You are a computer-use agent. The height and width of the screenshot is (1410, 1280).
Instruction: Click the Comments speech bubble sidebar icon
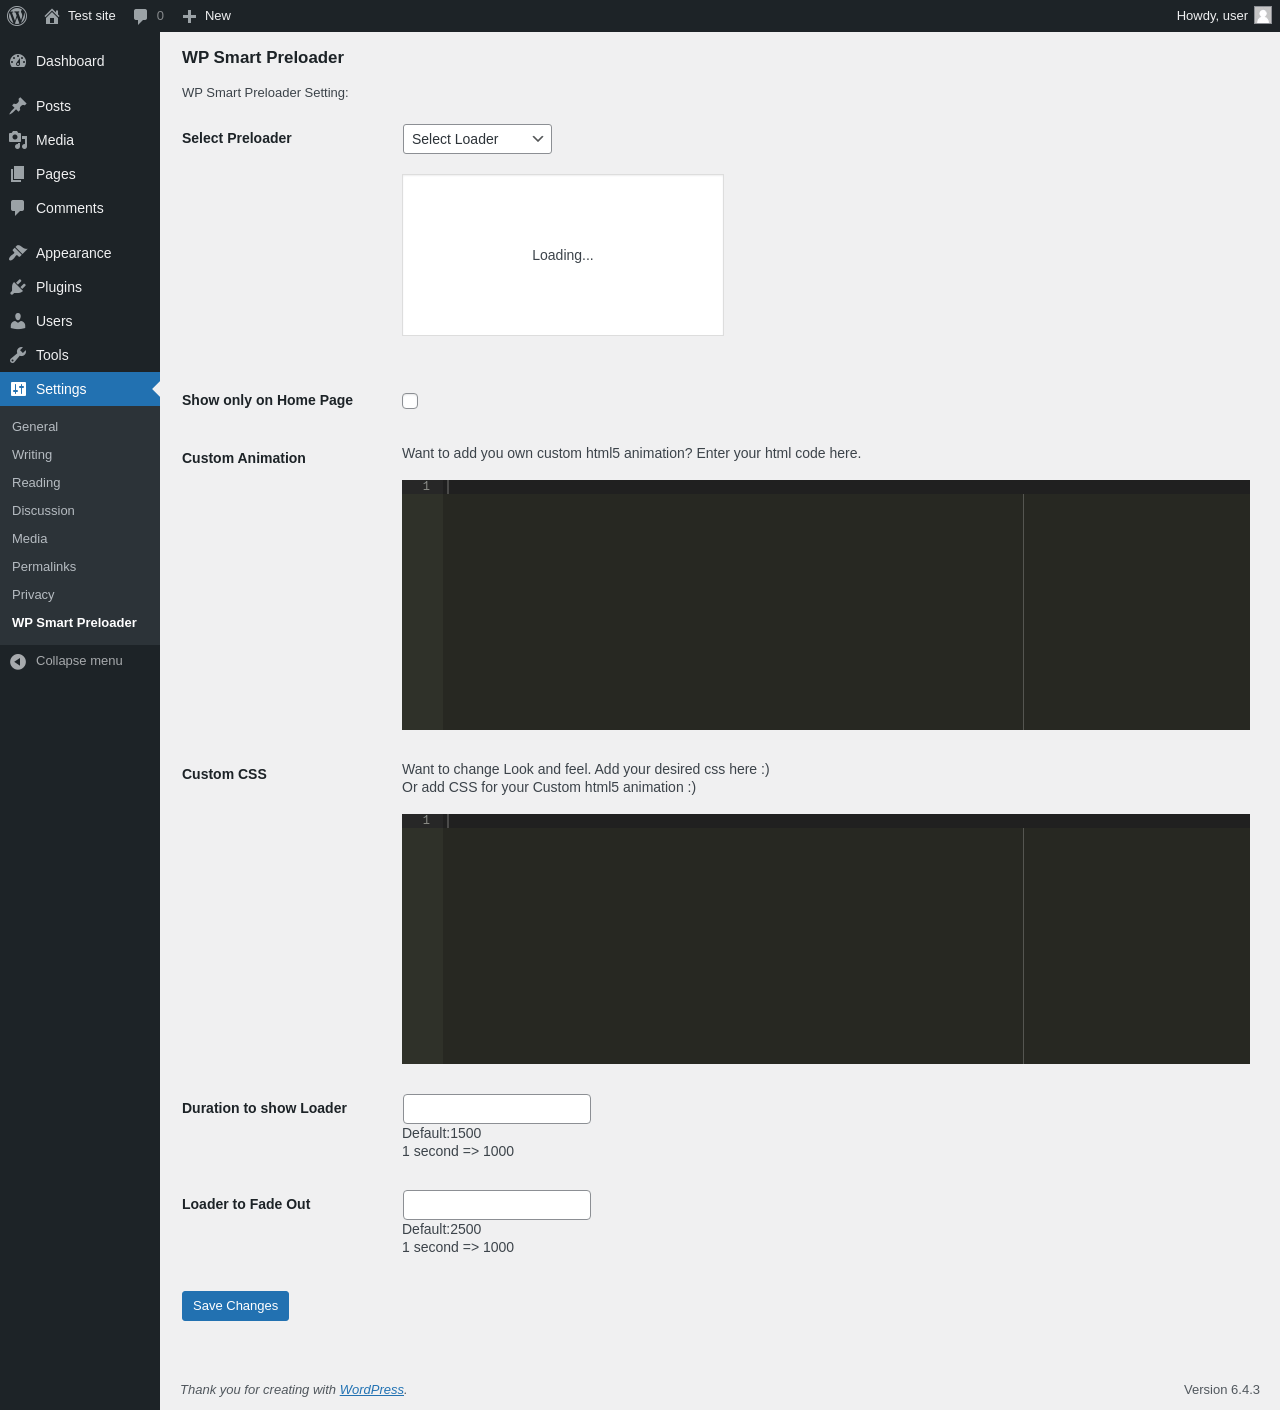18,208
